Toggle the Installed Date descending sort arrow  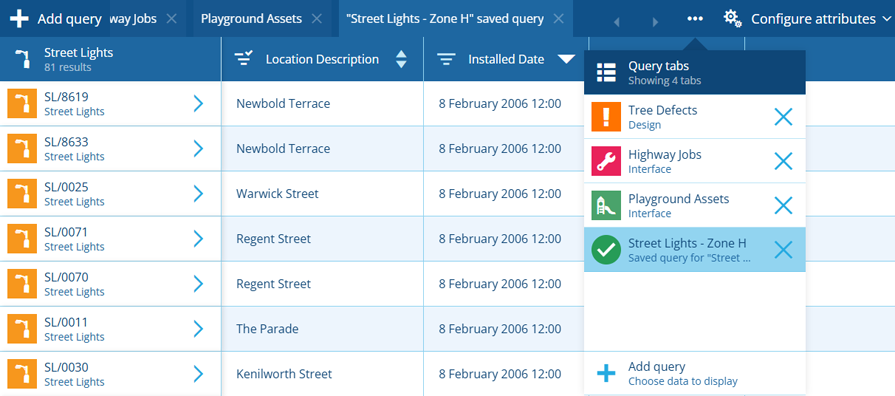tap(566, 59)
